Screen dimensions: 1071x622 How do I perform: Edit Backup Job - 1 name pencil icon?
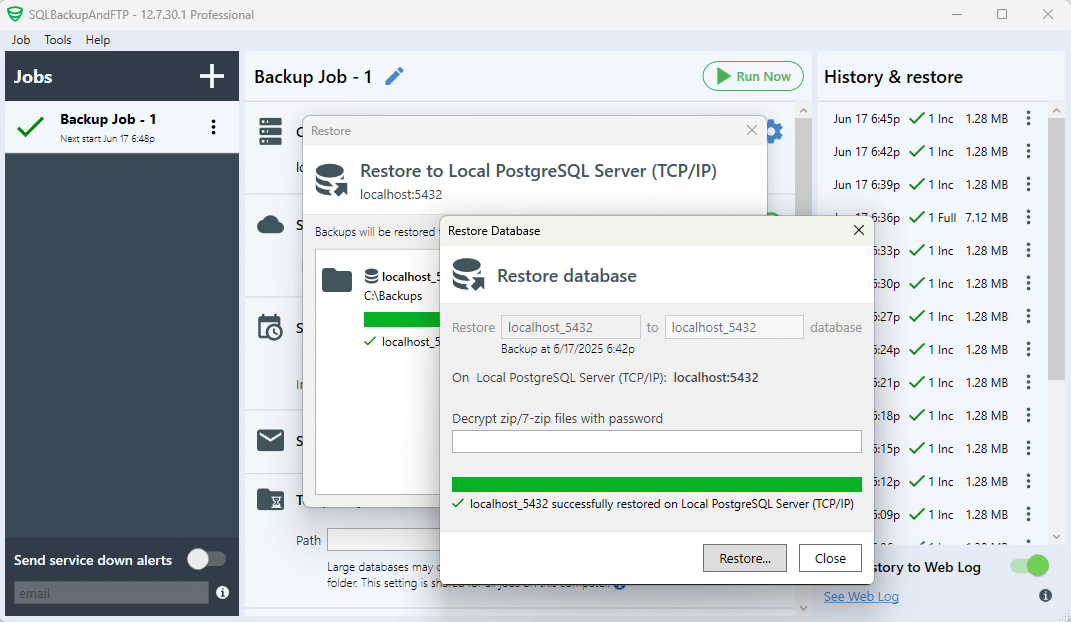(394, 76)
